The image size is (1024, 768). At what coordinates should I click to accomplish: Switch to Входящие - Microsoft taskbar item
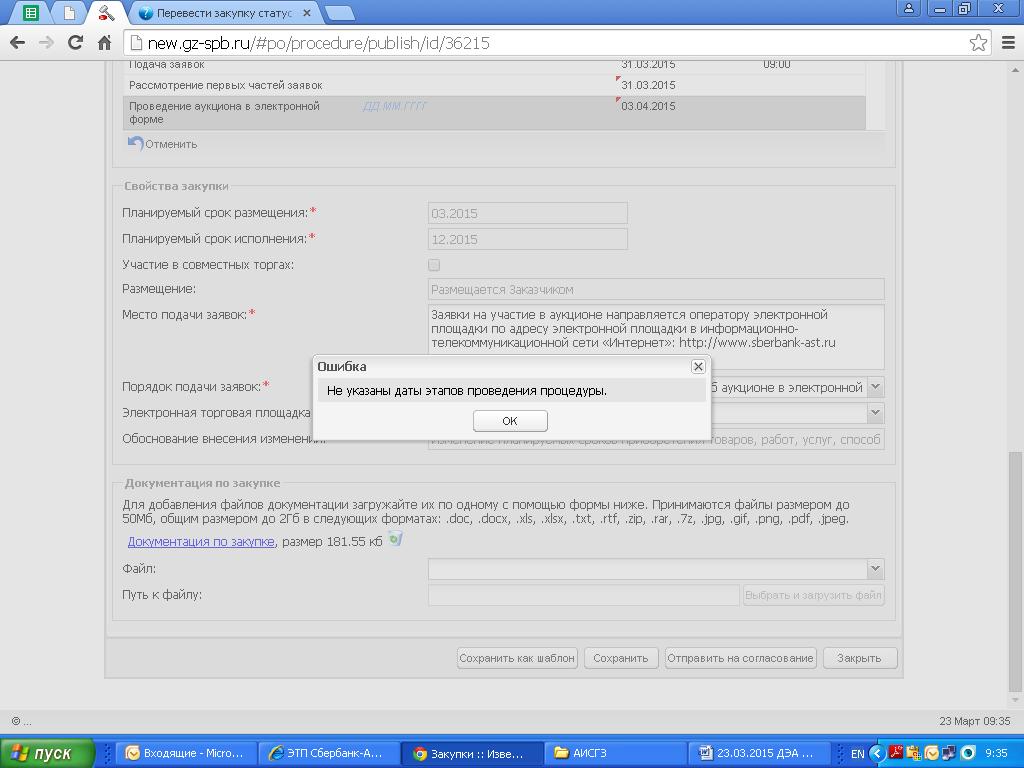tap(185, 753)
